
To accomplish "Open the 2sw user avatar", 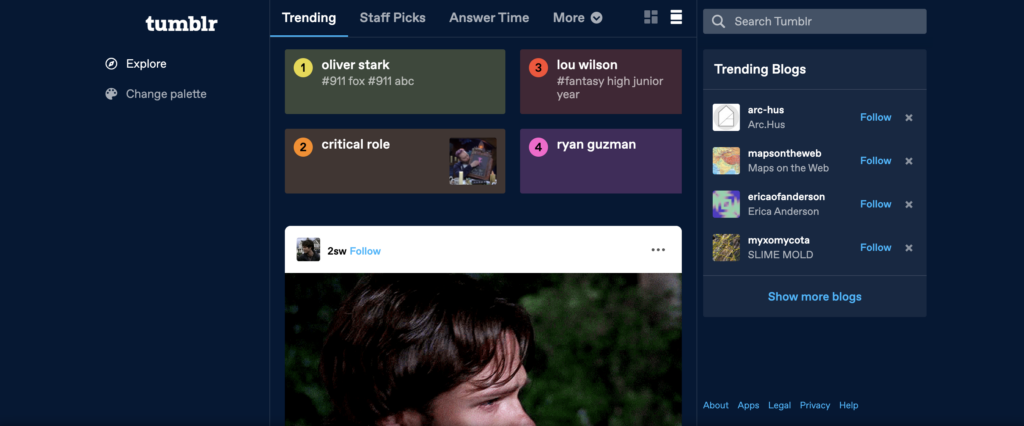I will [x=308, y=250].
